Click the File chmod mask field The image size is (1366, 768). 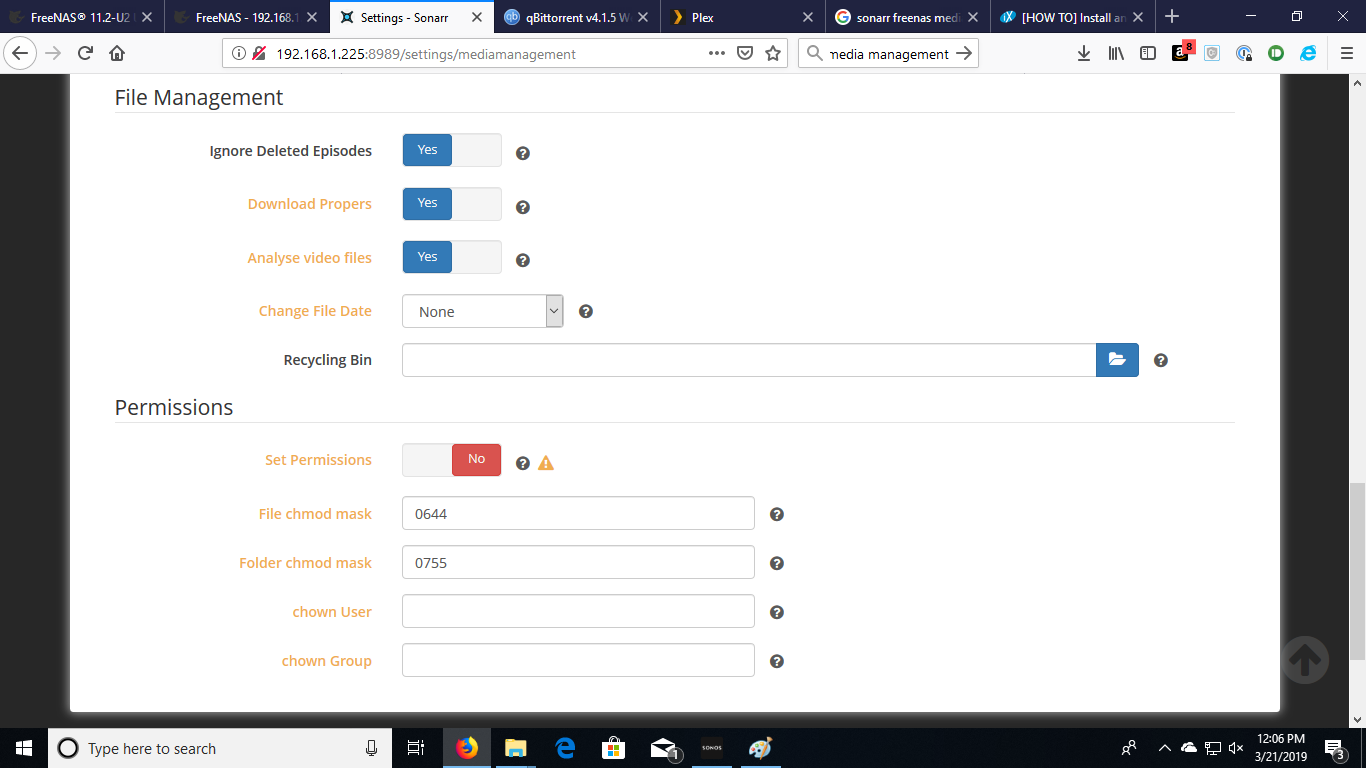(x=578, y=513)
